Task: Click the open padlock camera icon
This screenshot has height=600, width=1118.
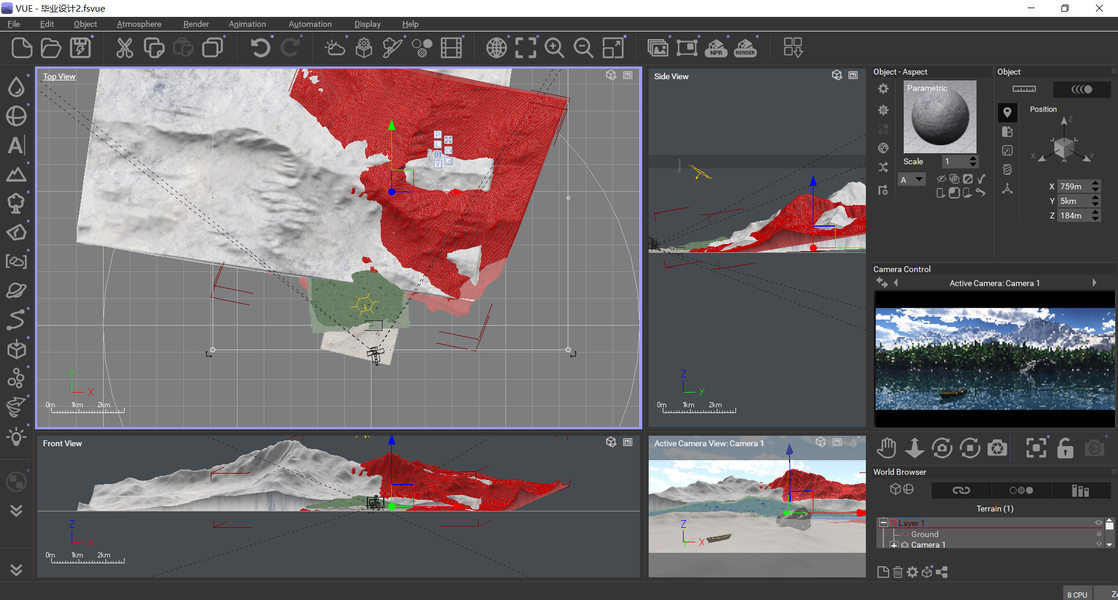Action: (x=1065, y=448)
